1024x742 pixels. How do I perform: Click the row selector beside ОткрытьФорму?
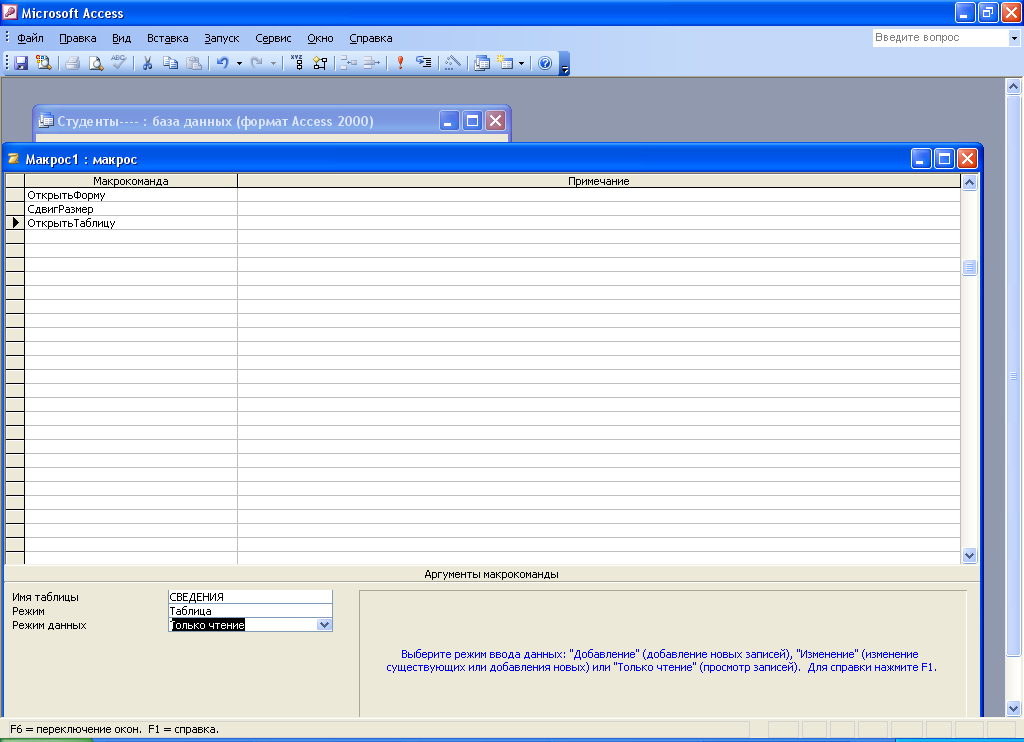click(x=15, y=195)
